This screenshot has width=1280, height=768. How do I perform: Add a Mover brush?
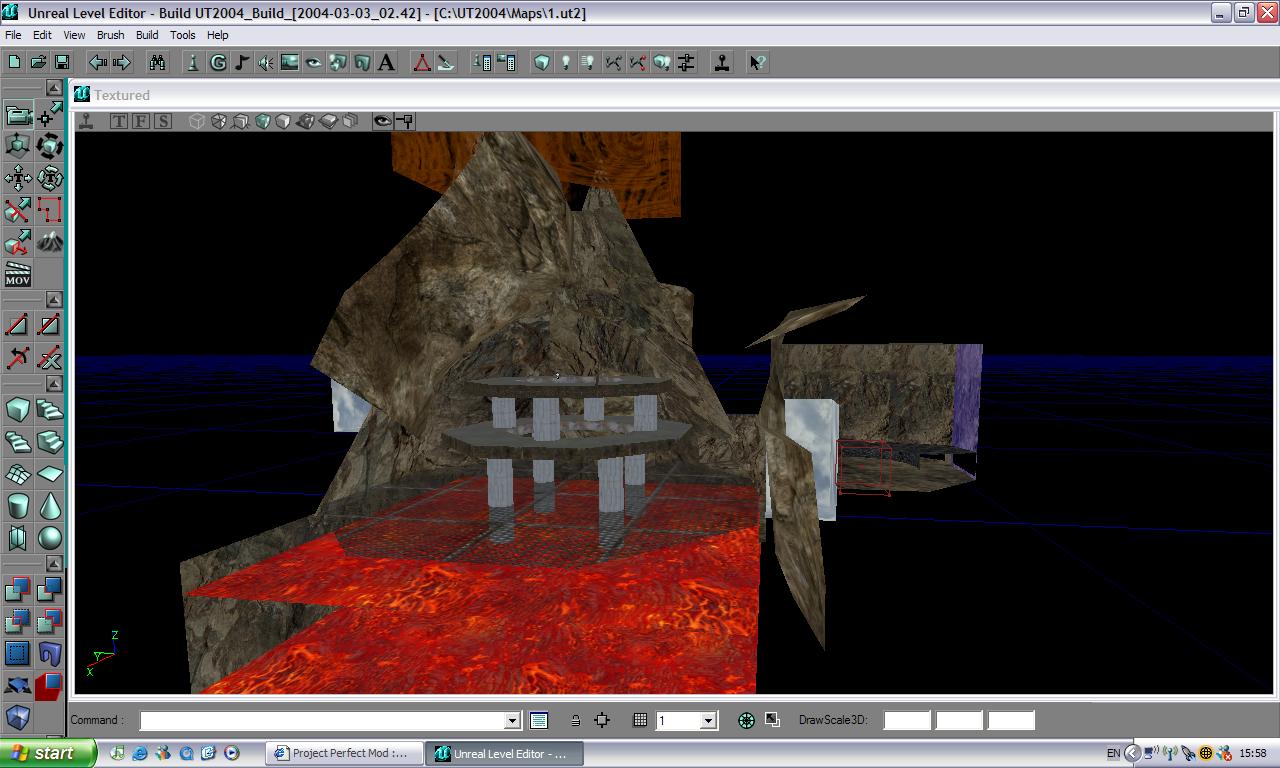point(18,686)
